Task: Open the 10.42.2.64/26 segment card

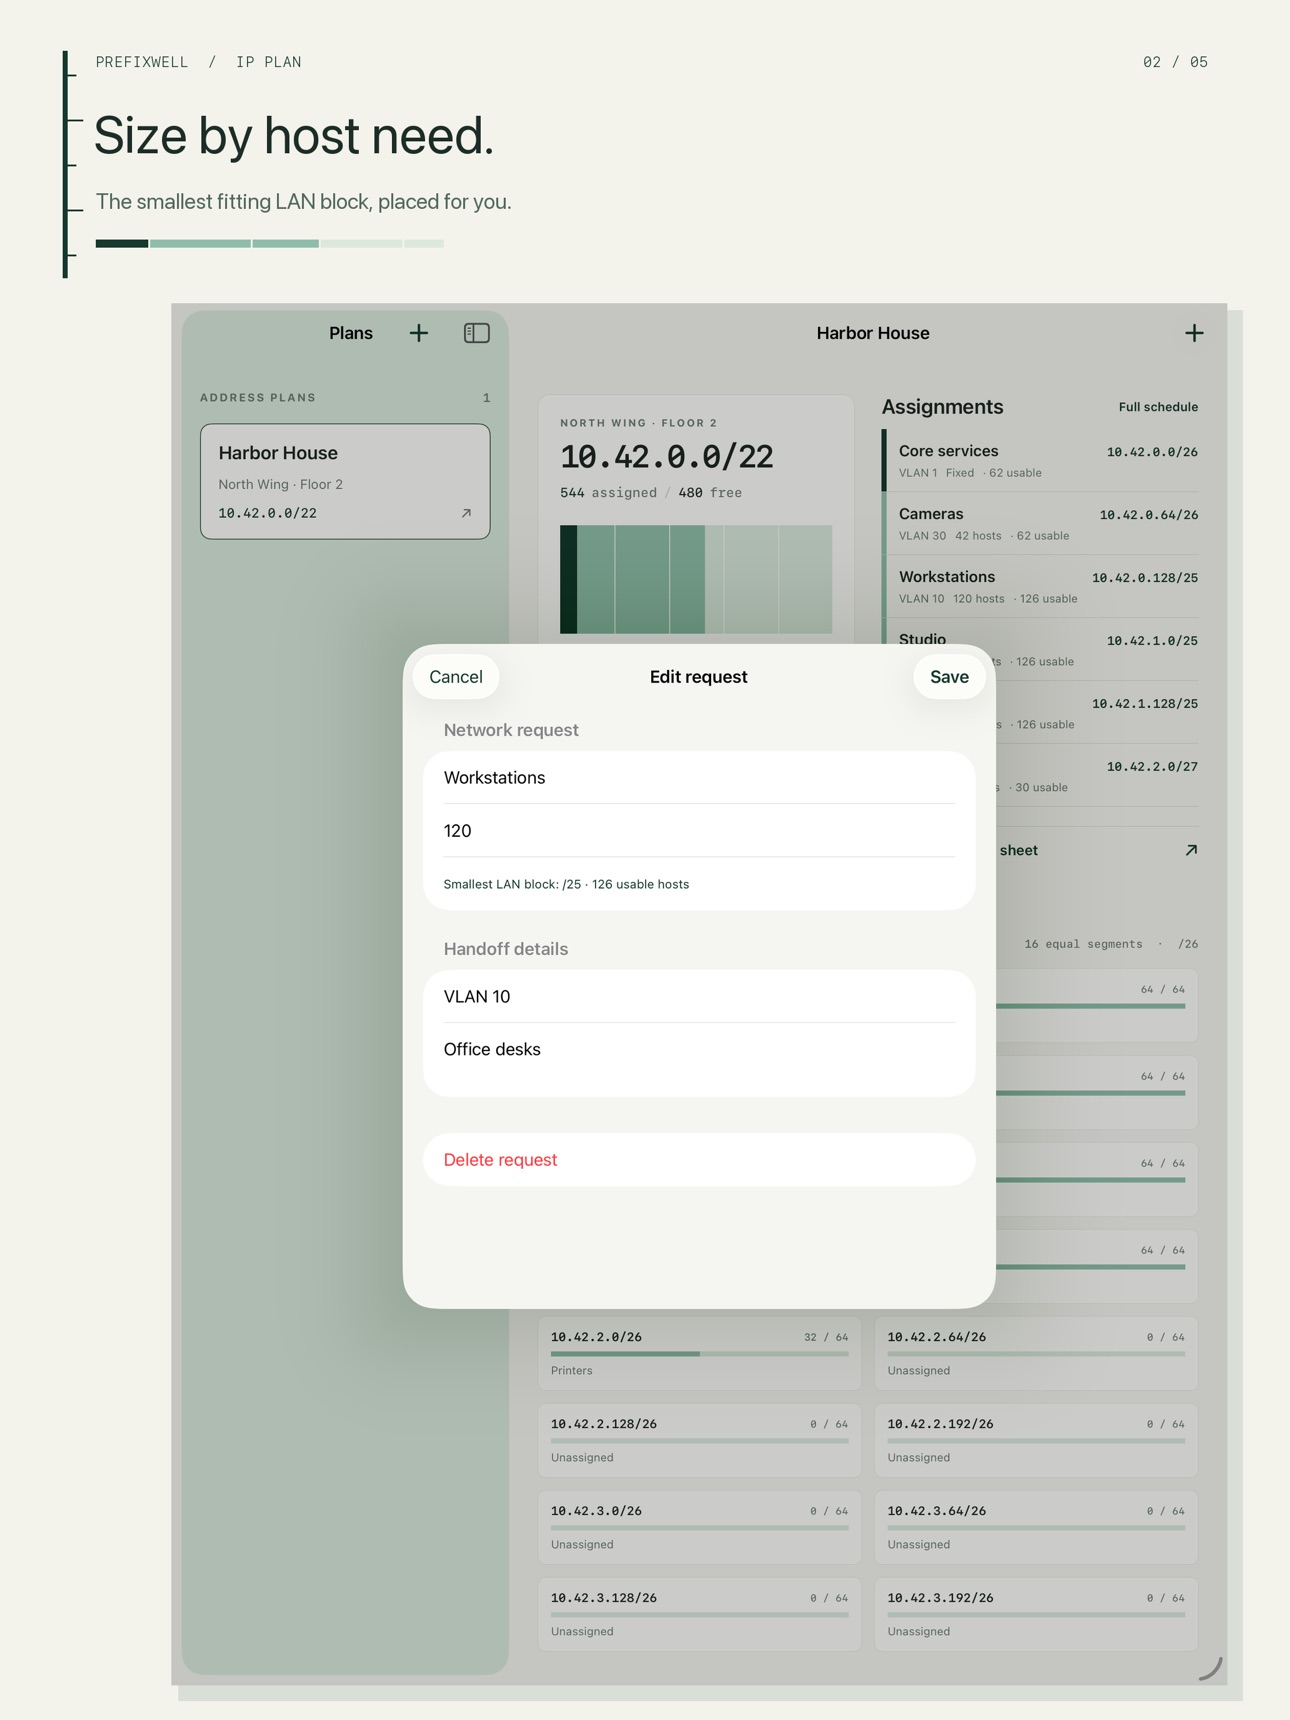Action: pos(1036,1353)
